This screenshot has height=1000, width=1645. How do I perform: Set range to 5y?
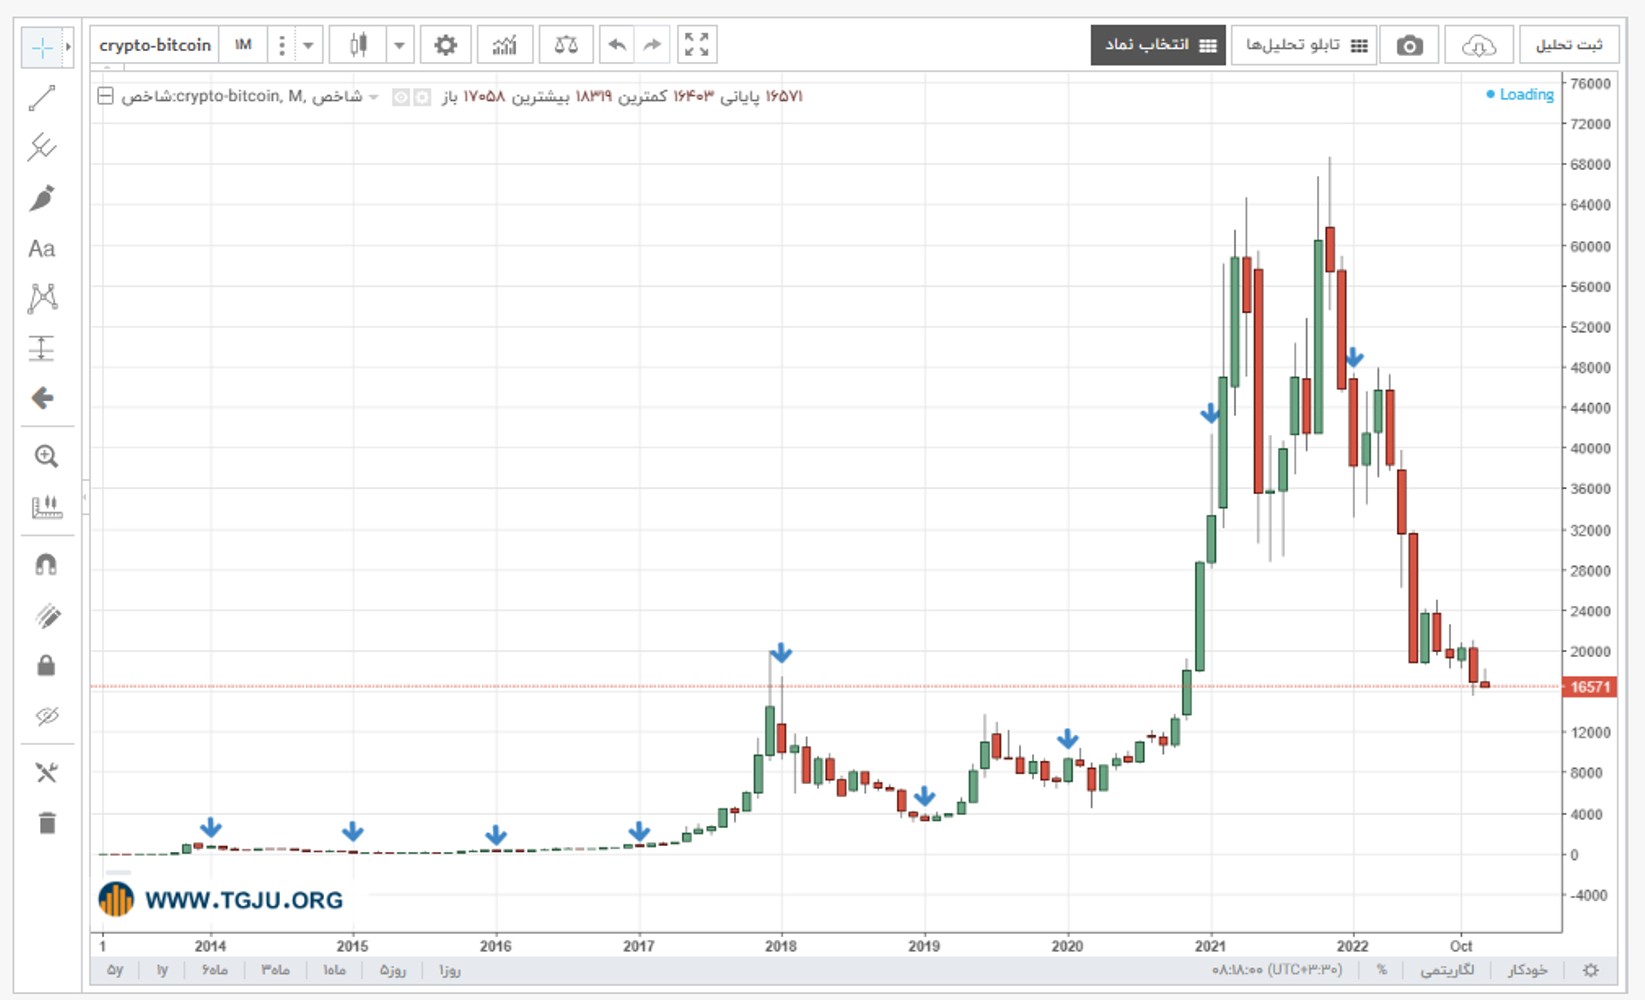[x=115, y=970]
